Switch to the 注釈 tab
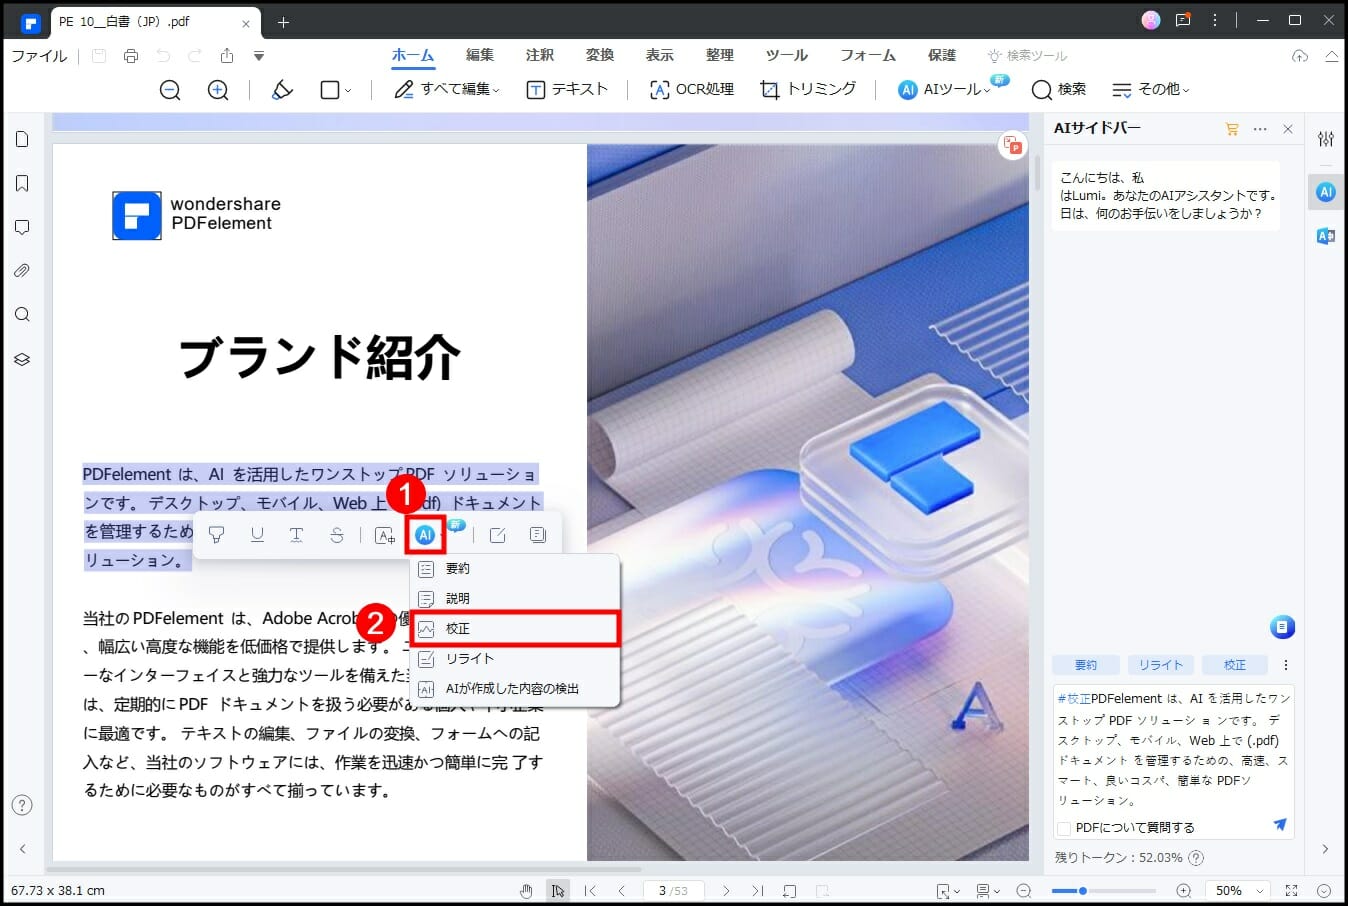Image resolution: width=1348 pixels, height=906 pixels. 540,55
